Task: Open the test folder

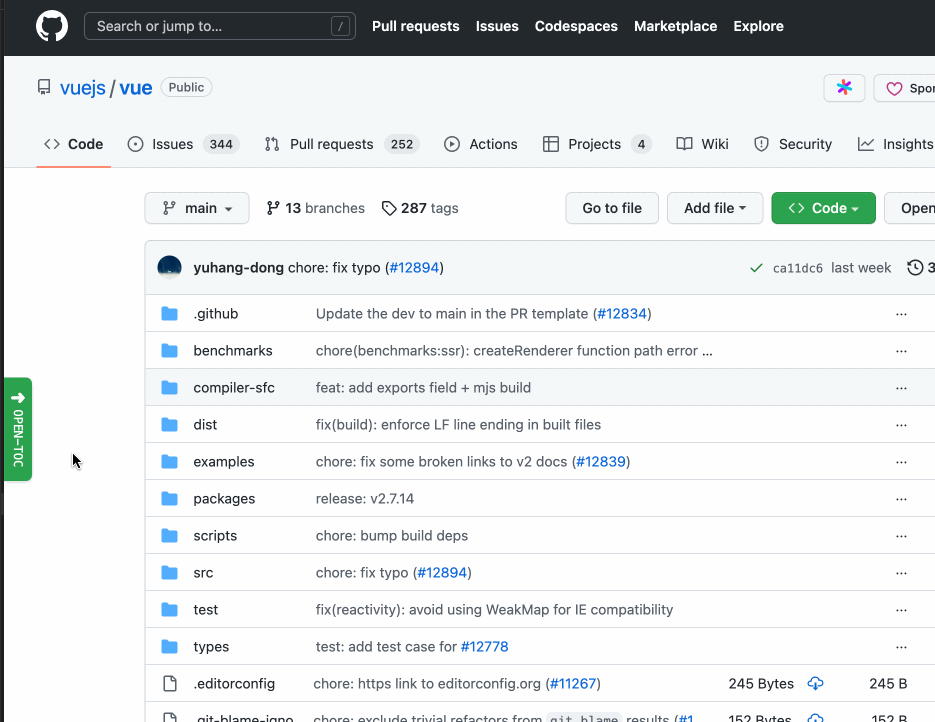Action: pyautogui.click(x=206, y=609)
